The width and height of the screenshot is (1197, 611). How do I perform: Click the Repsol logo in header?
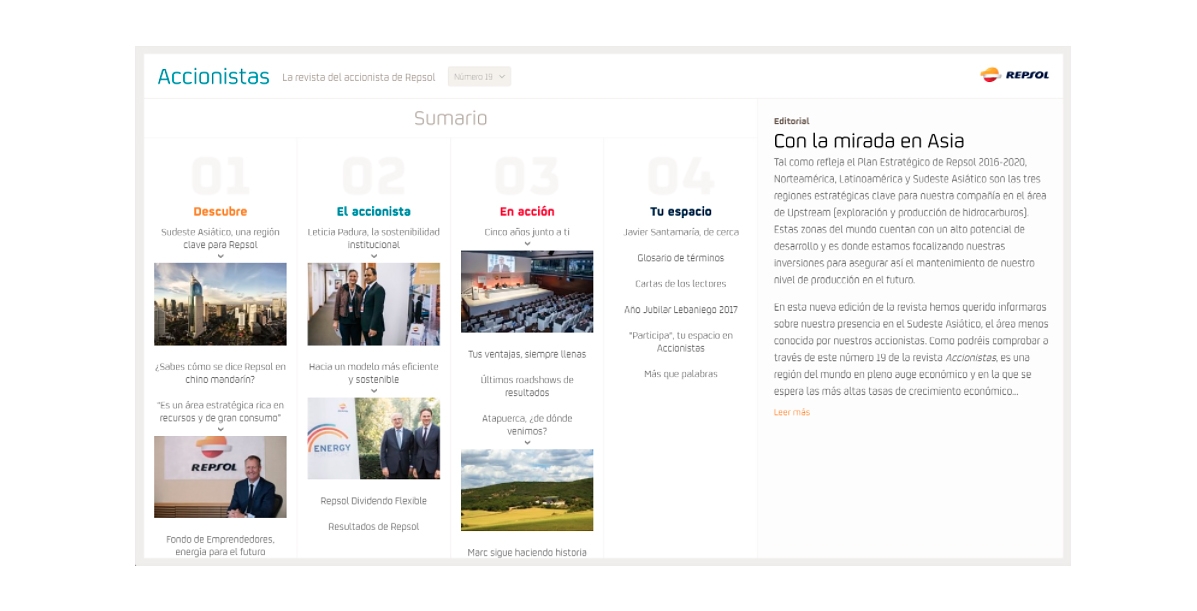click(x=1015, y=75)
